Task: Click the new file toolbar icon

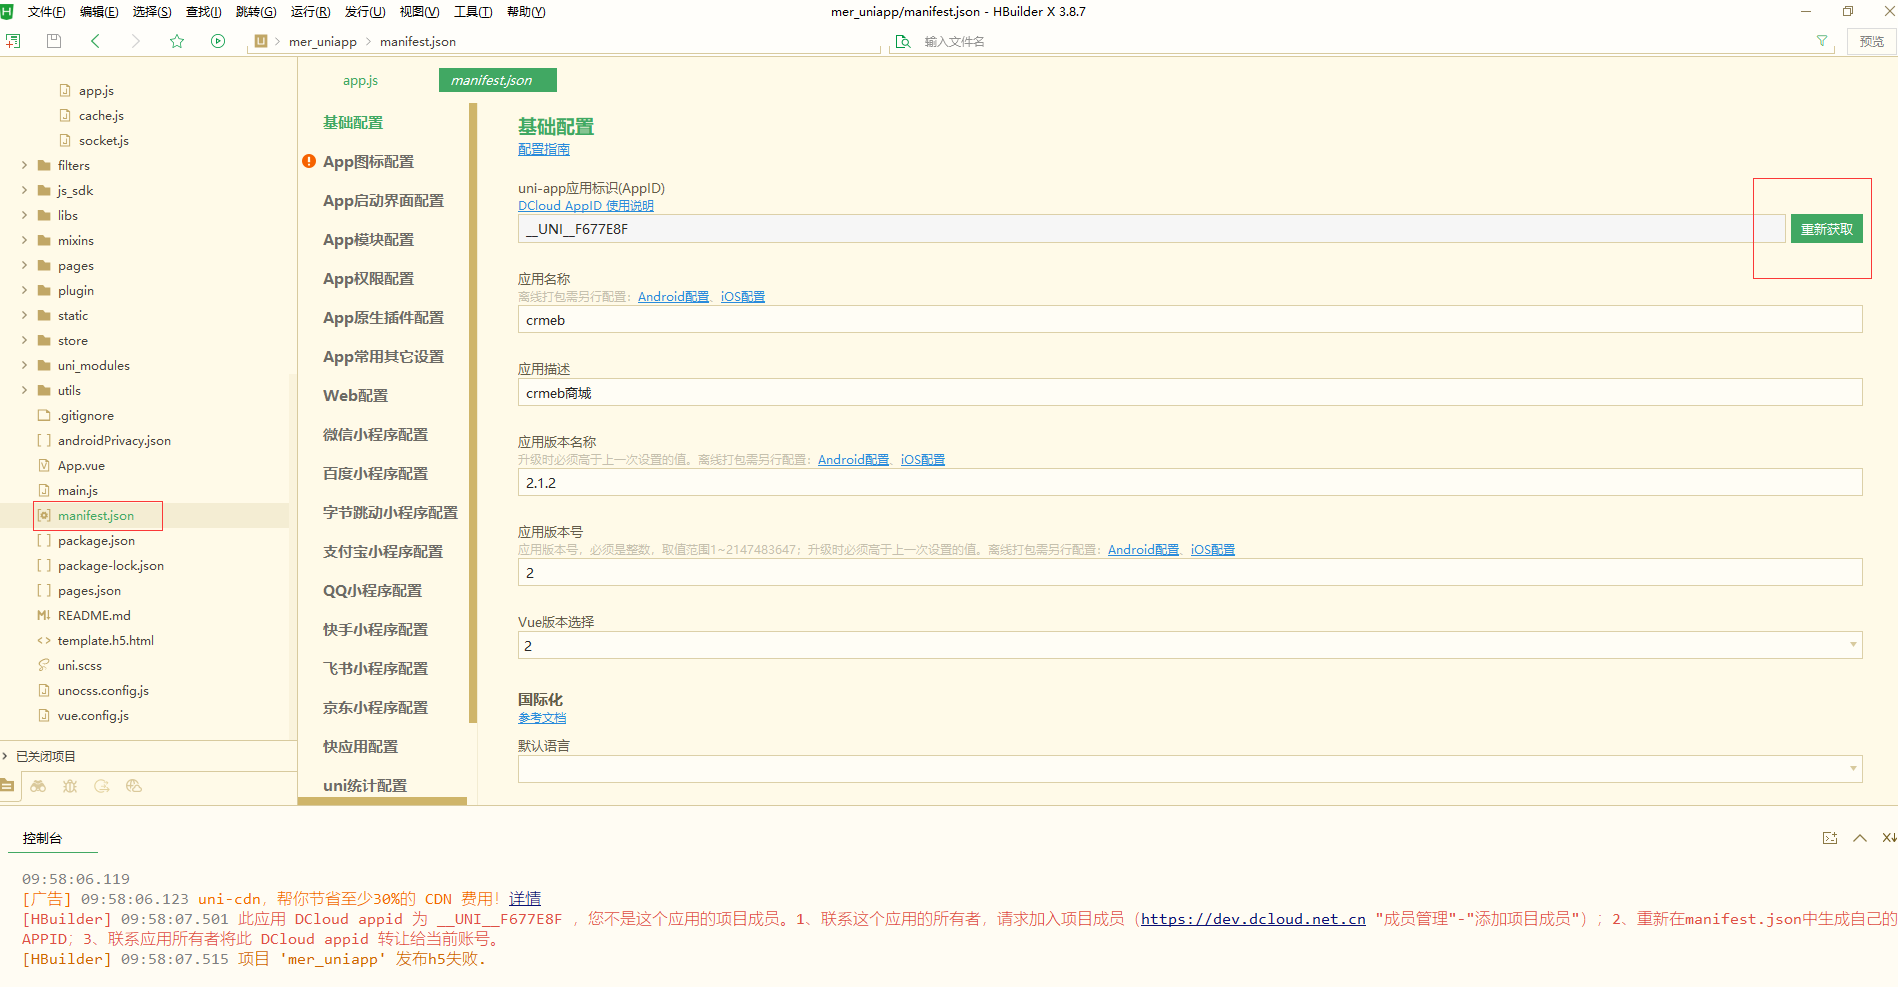Action: 13,41
